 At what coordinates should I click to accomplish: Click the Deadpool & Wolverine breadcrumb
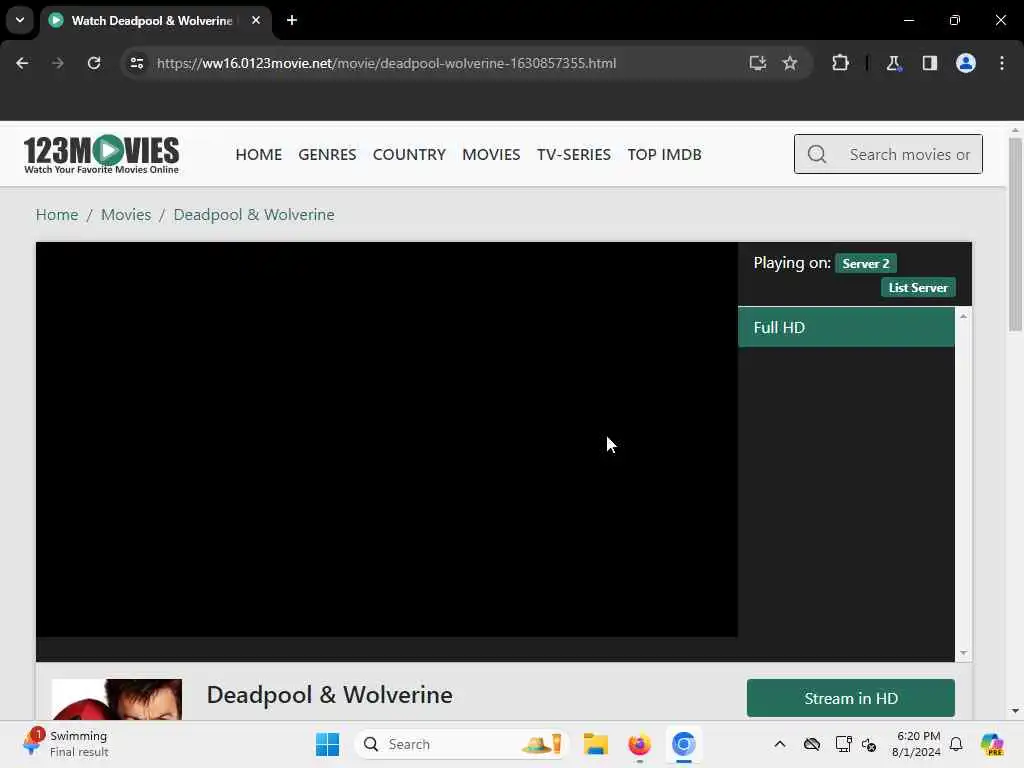pyautogui.click(x=254, y=215)
